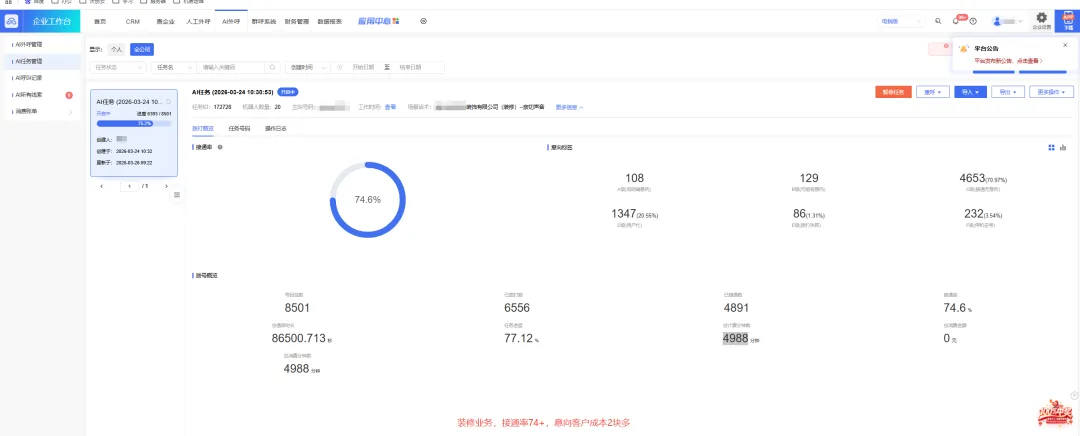Open the 创建时间 dropdown
Screen dimensions: 1080x436
307,68
